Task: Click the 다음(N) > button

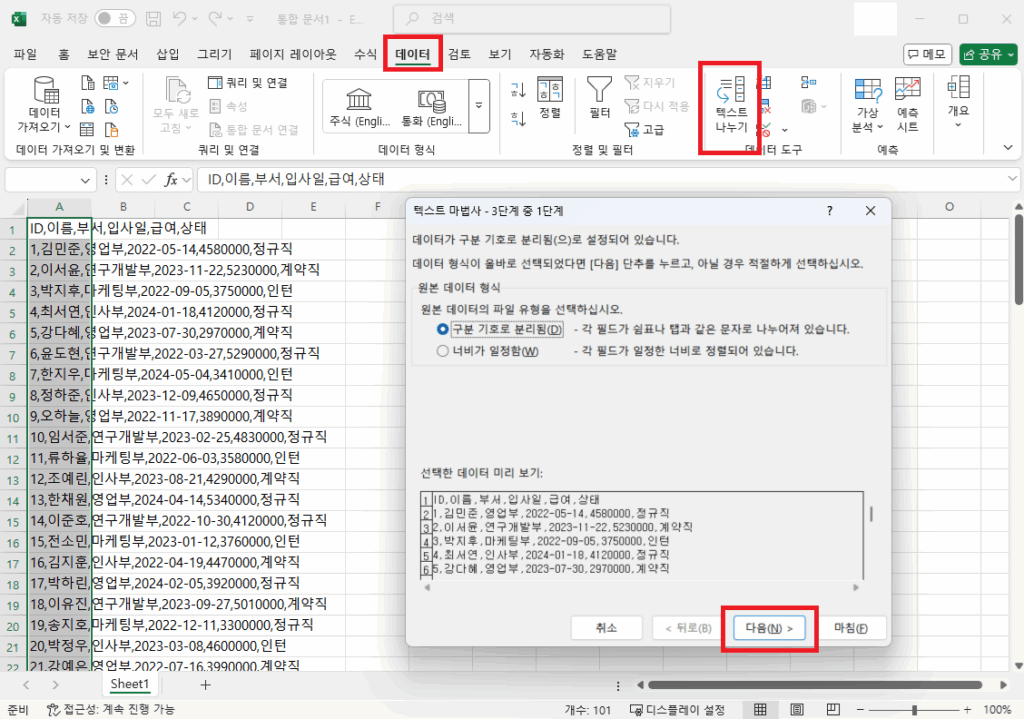Action: (x=768, y=628)
